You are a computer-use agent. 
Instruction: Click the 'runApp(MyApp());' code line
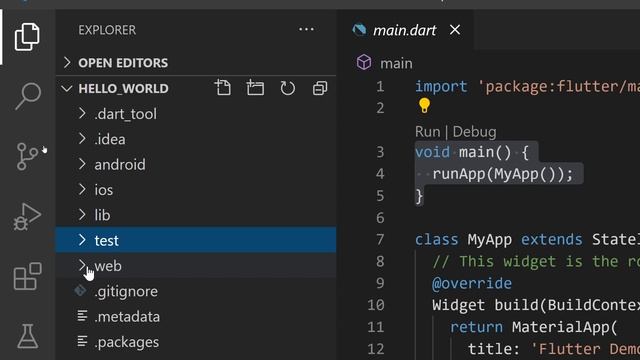tap(502, 174)
